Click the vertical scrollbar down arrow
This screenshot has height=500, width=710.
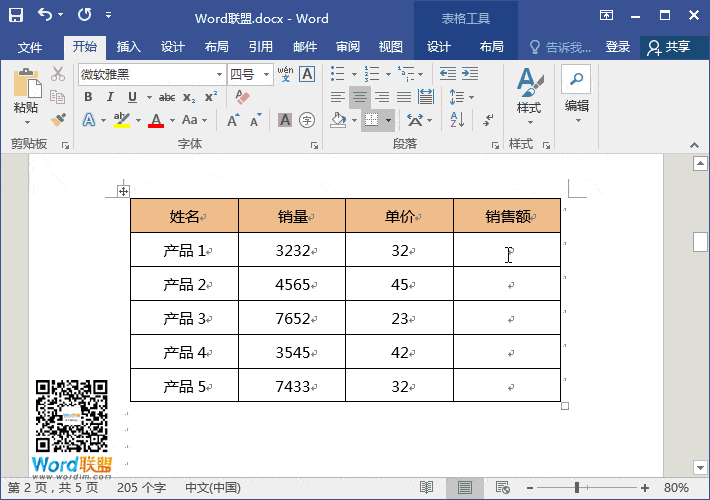click(x=700, y=467)
